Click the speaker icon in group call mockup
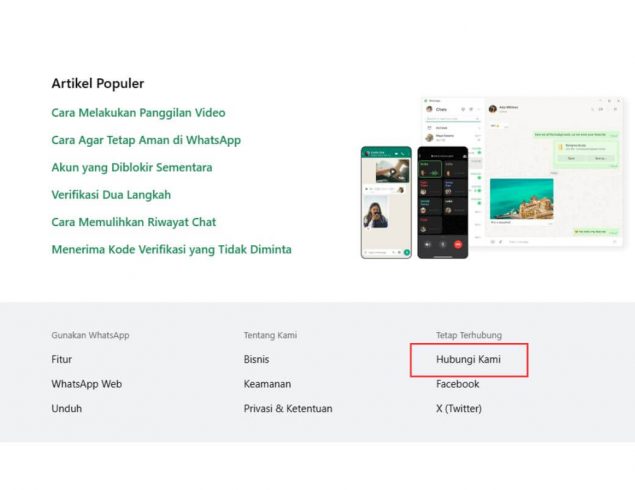 pos(428,245)
